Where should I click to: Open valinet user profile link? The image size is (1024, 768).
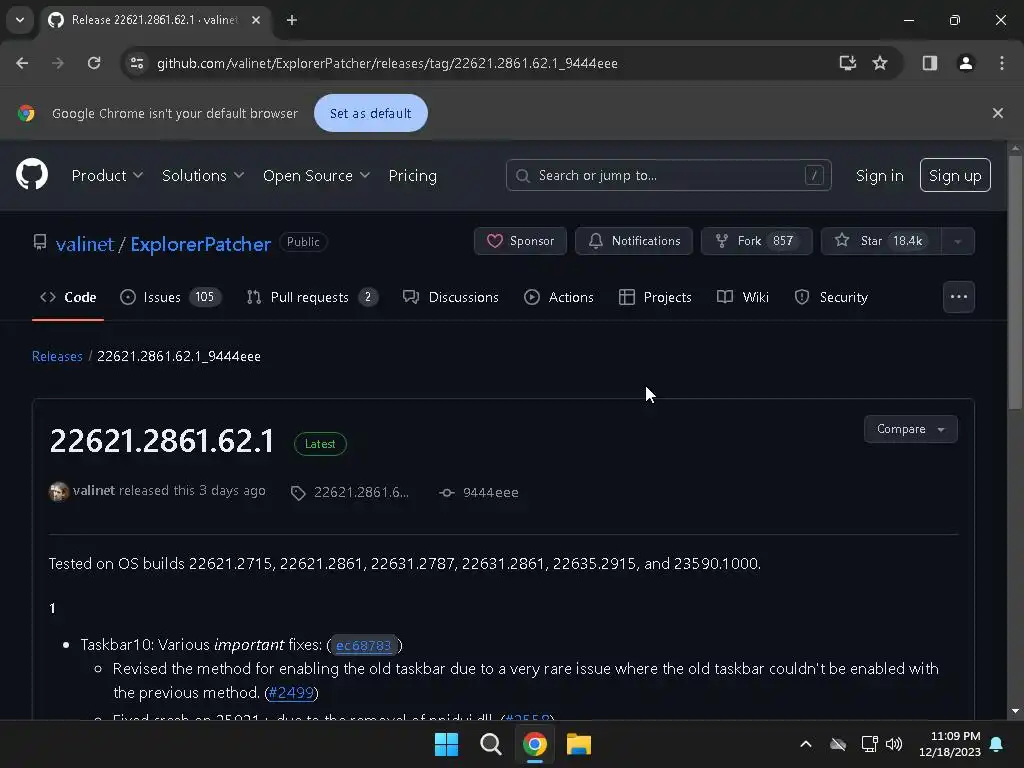click(85, 244)
